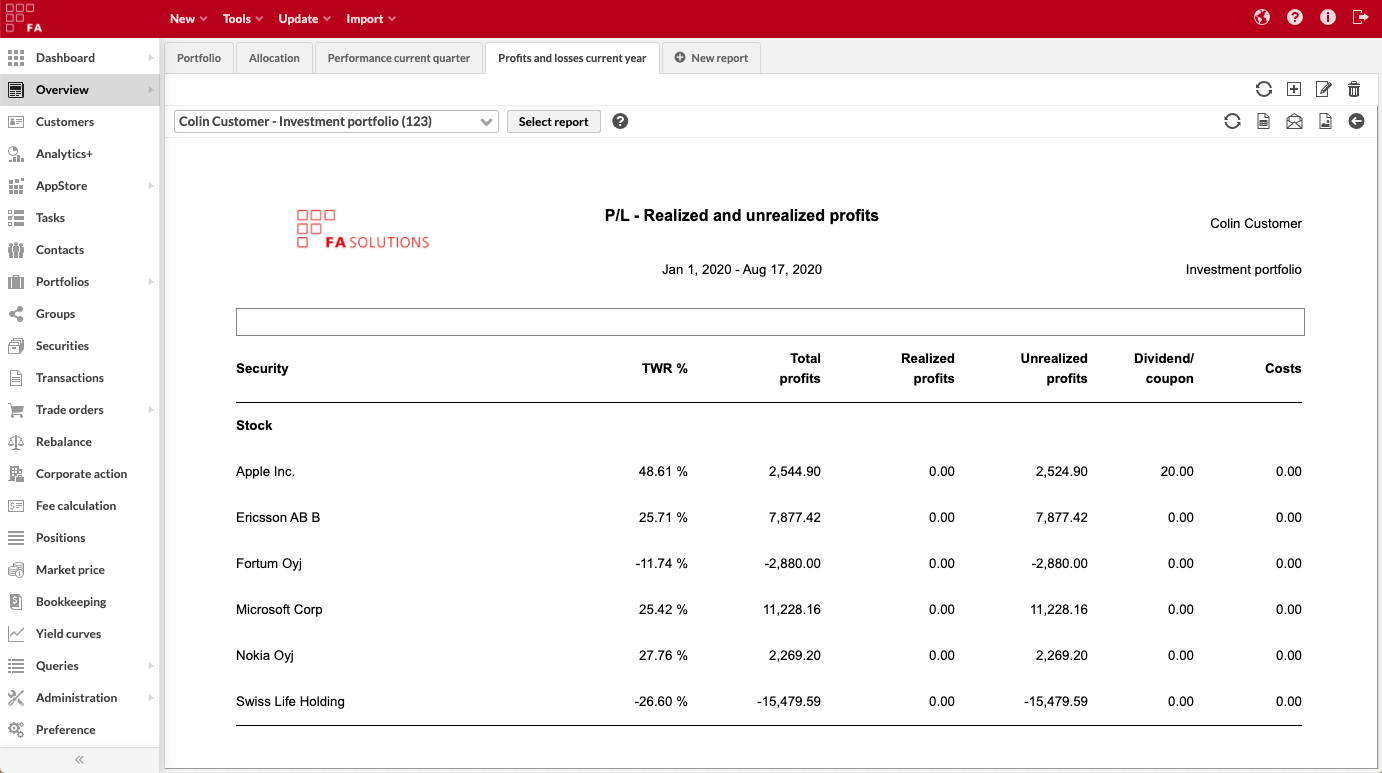This screenshot has width=1382, height=773.
Task: Click the Nokia Oyj security name
Action: tap(265, 655)
